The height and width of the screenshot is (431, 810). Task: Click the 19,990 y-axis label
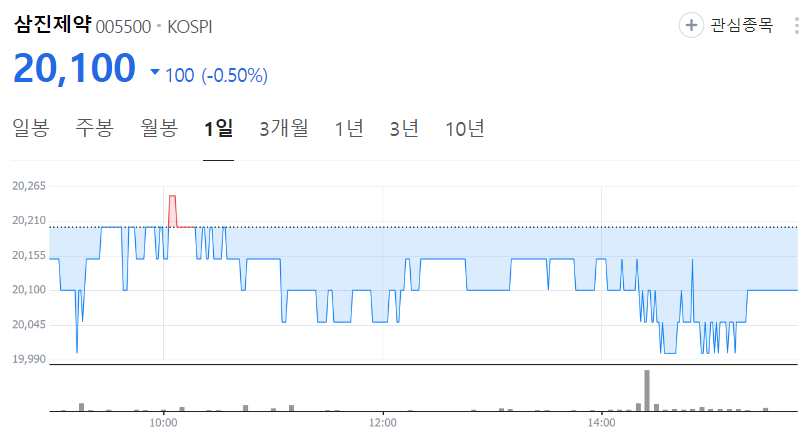tap(29, 359)
